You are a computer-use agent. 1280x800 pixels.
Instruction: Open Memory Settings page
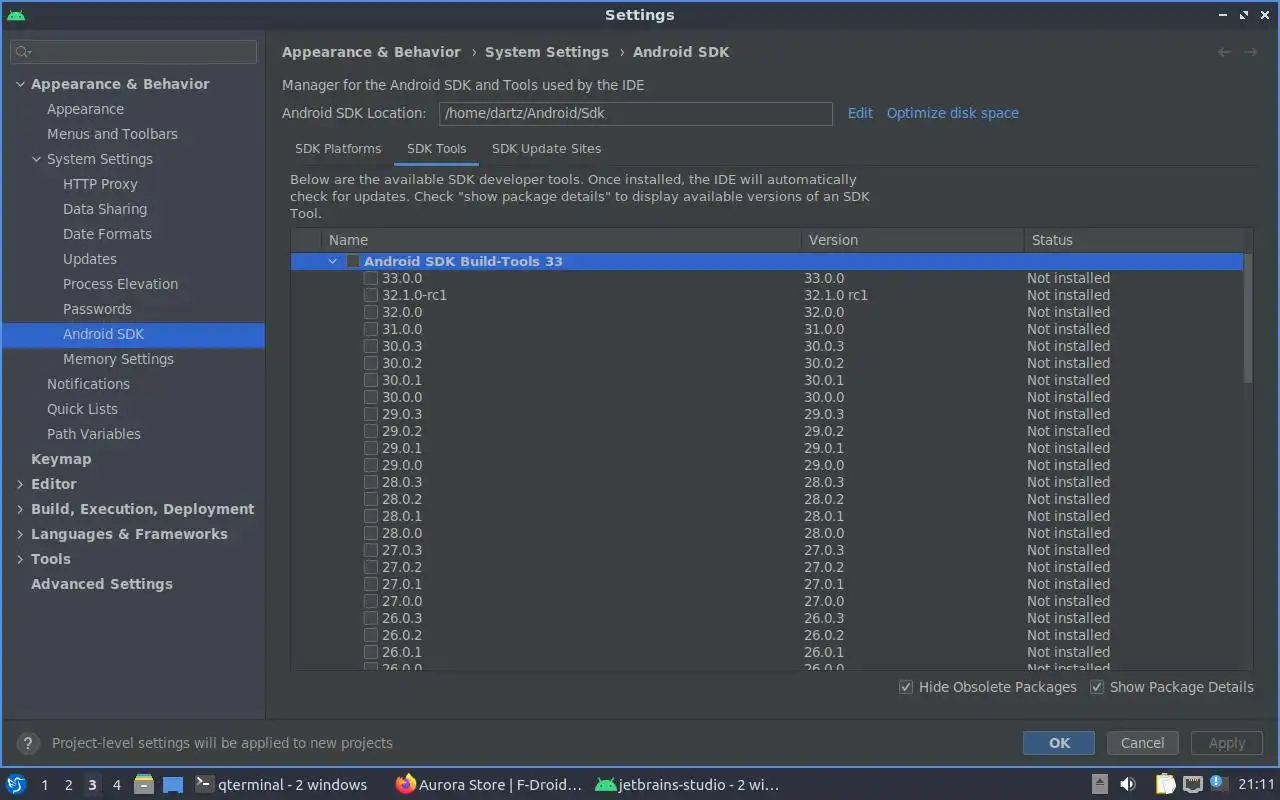(x=118, y=359)
